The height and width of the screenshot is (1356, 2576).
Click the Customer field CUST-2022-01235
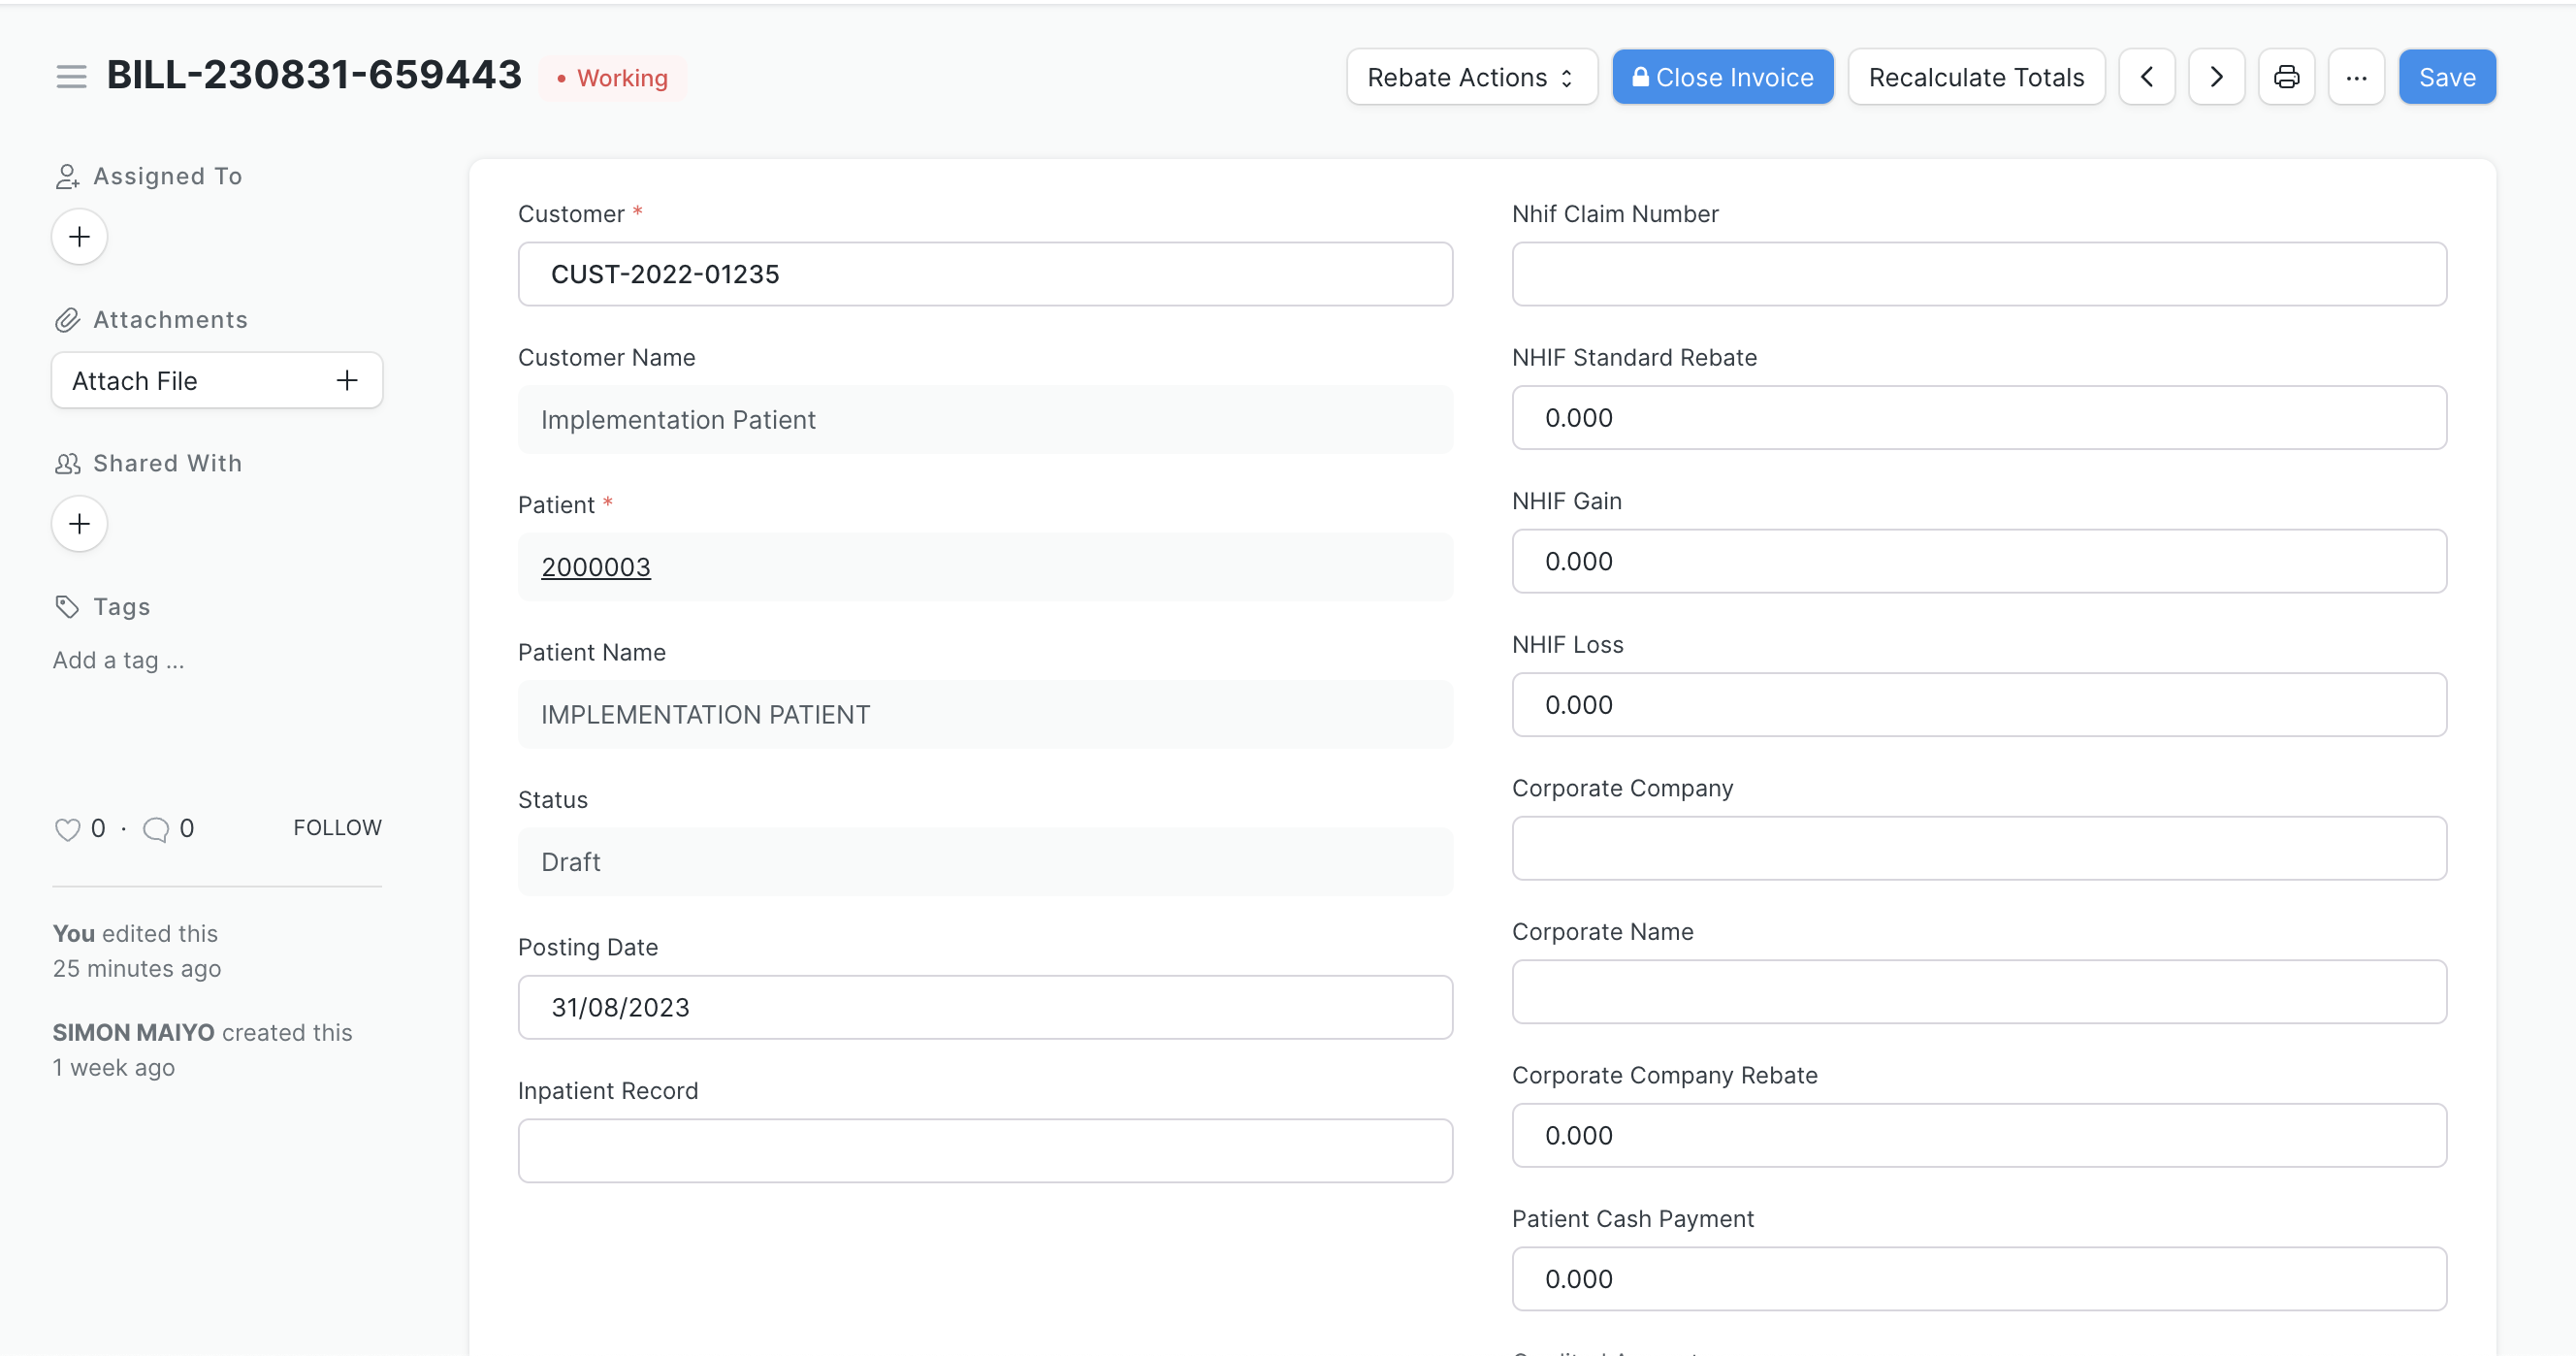pyautogui.click(x=984, y=274)
